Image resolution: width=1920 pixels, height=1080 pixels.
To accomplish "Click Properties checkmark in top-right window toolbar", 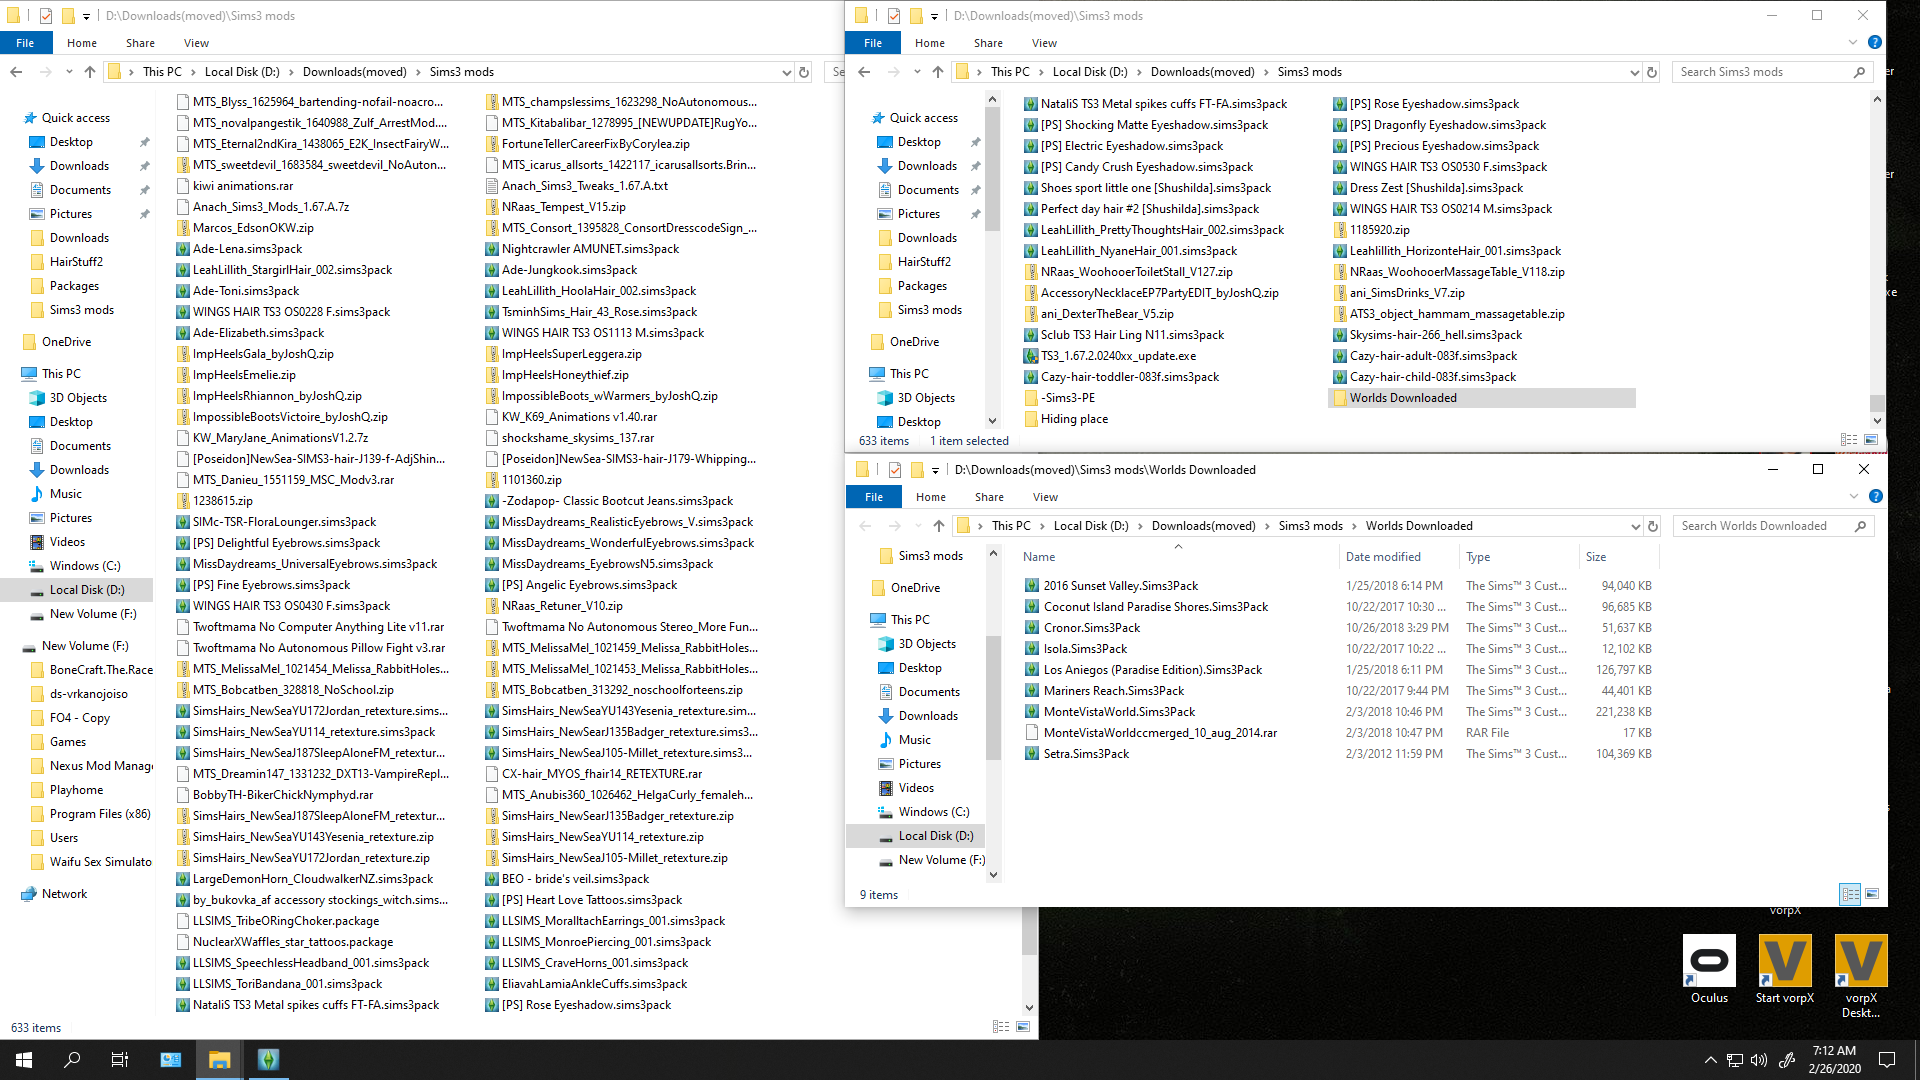I will tap(894, 16).
